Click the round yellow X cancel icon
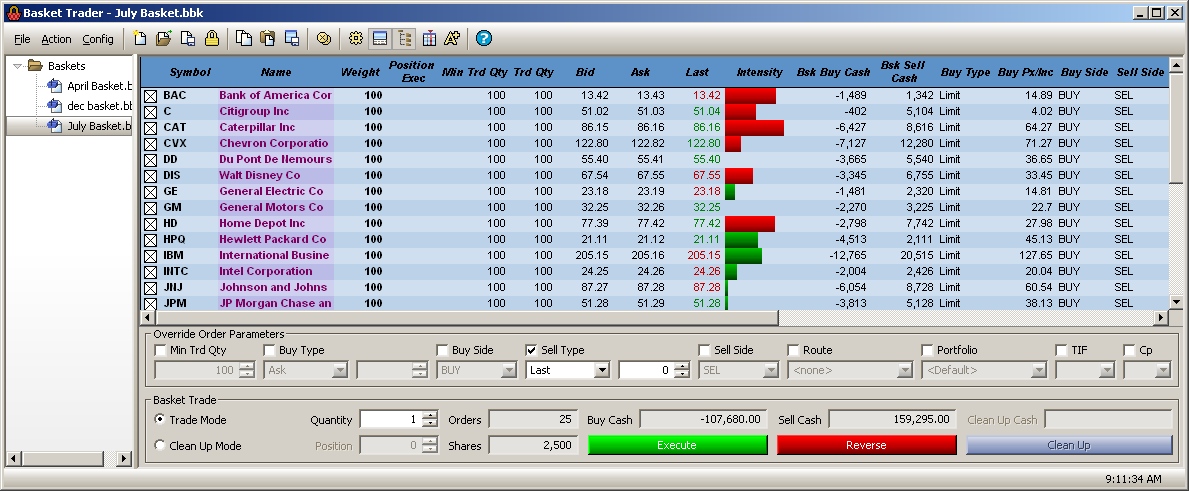1189x491 pixels. (324, 39)
